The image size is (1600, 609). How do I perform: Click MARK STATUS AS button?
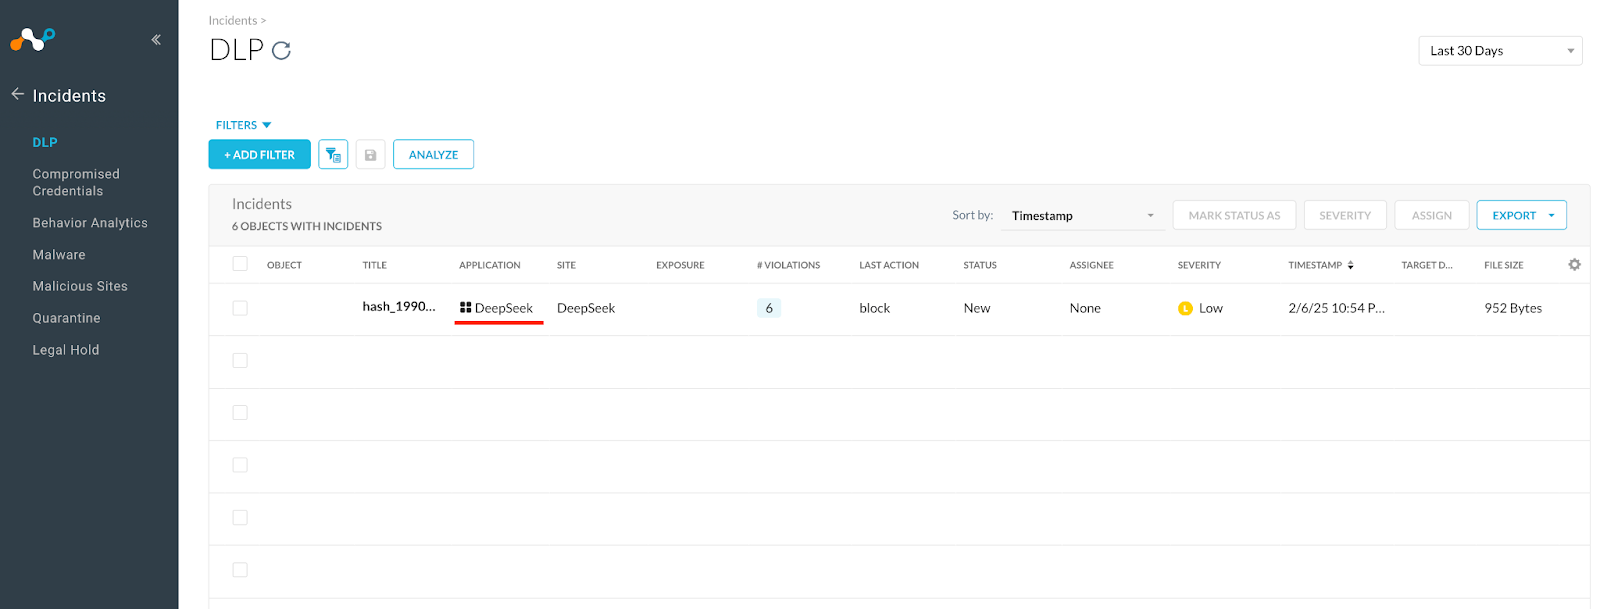[x=1234, y=215]
